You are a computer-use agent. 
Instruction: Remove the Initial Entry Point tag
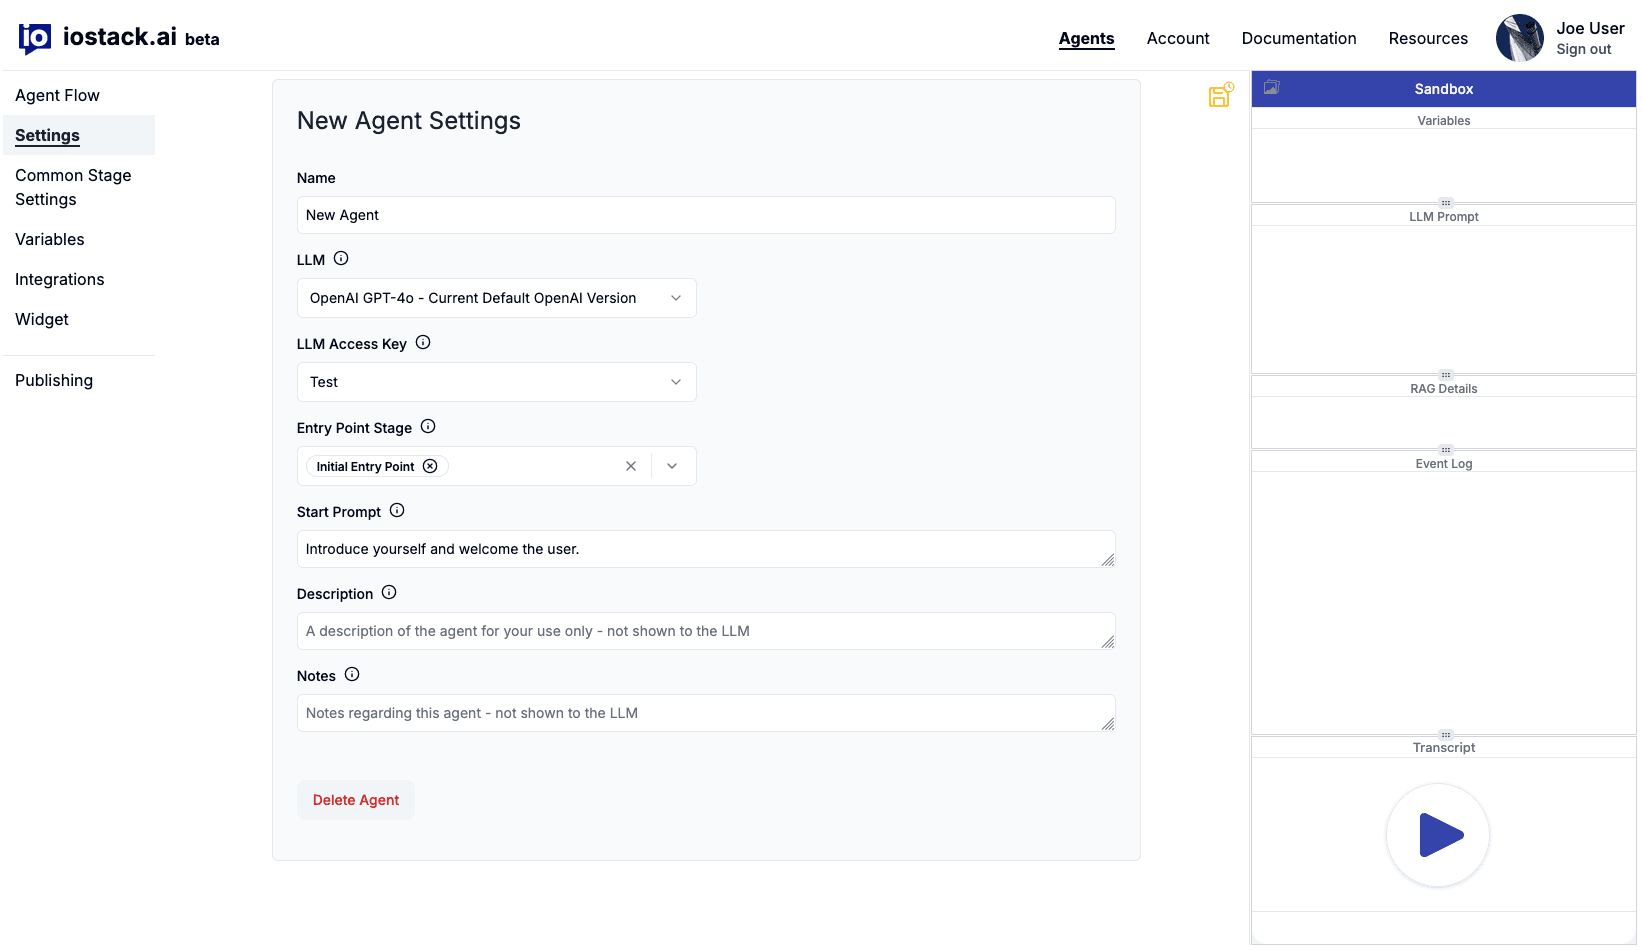(430, 466)
